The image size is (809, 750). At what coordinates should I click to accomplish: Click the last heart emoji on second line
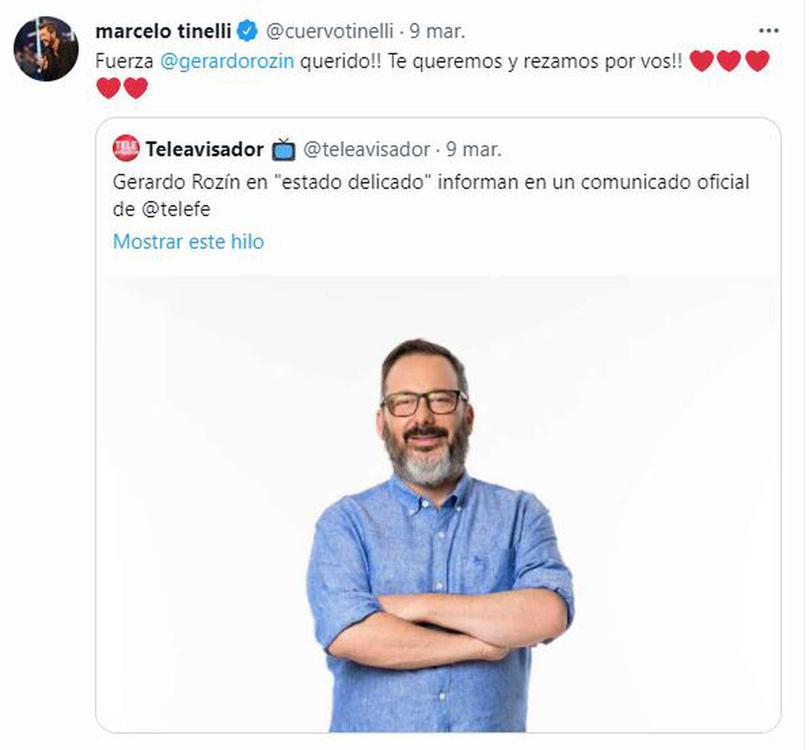point(136,88)
